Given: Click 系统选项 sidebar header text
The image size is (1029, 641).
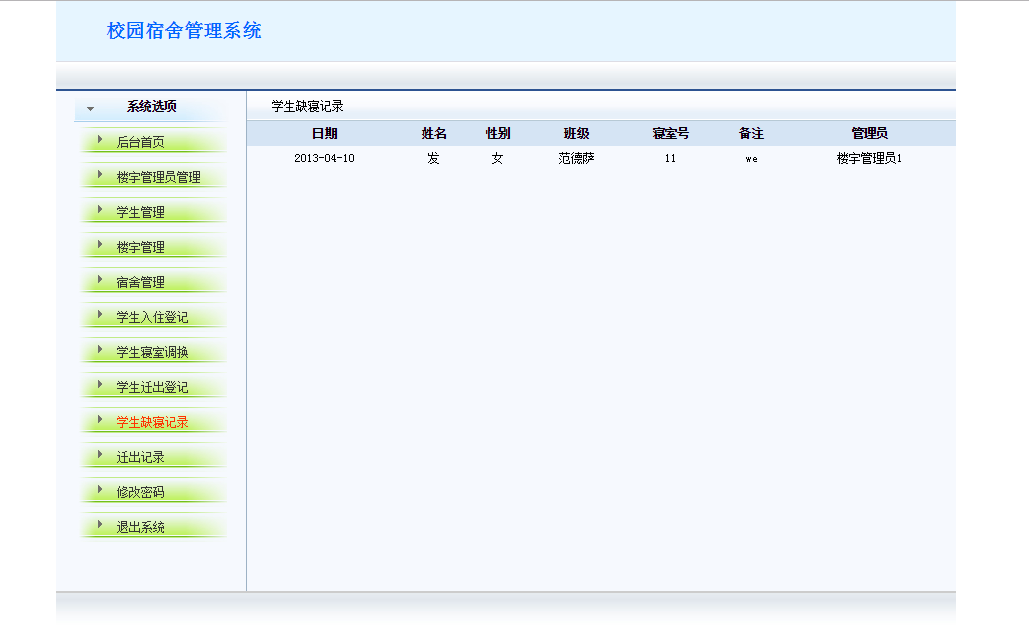Looking at the screenshot, I should point(152,106).
